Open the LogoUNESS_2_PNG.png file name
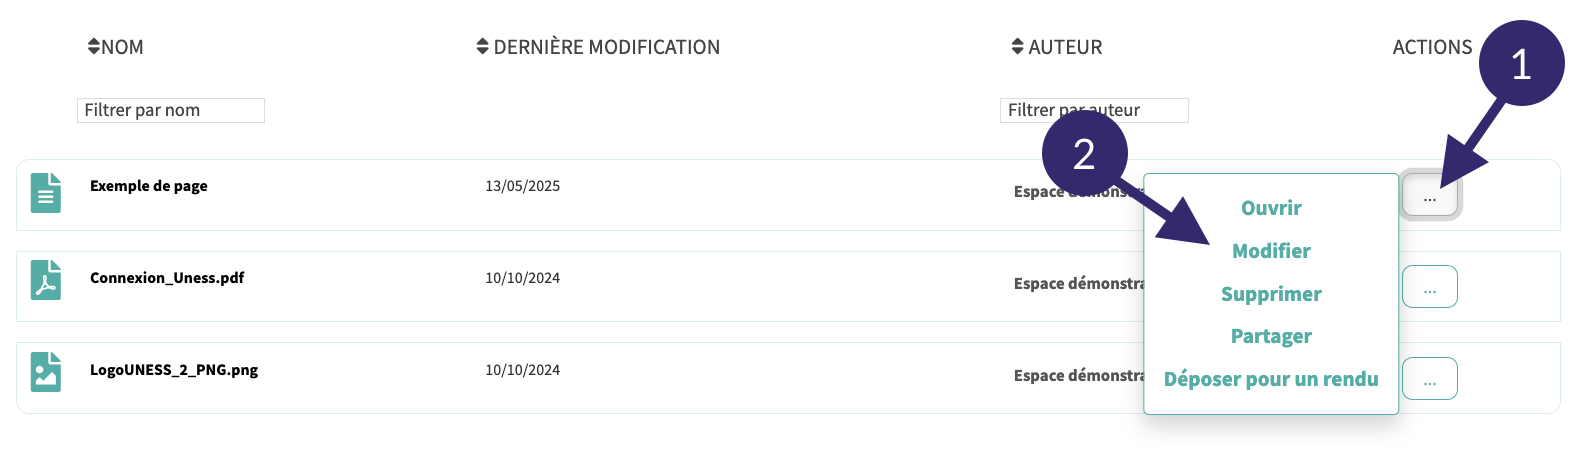The image size is (1582, 460). coord(174,370)
